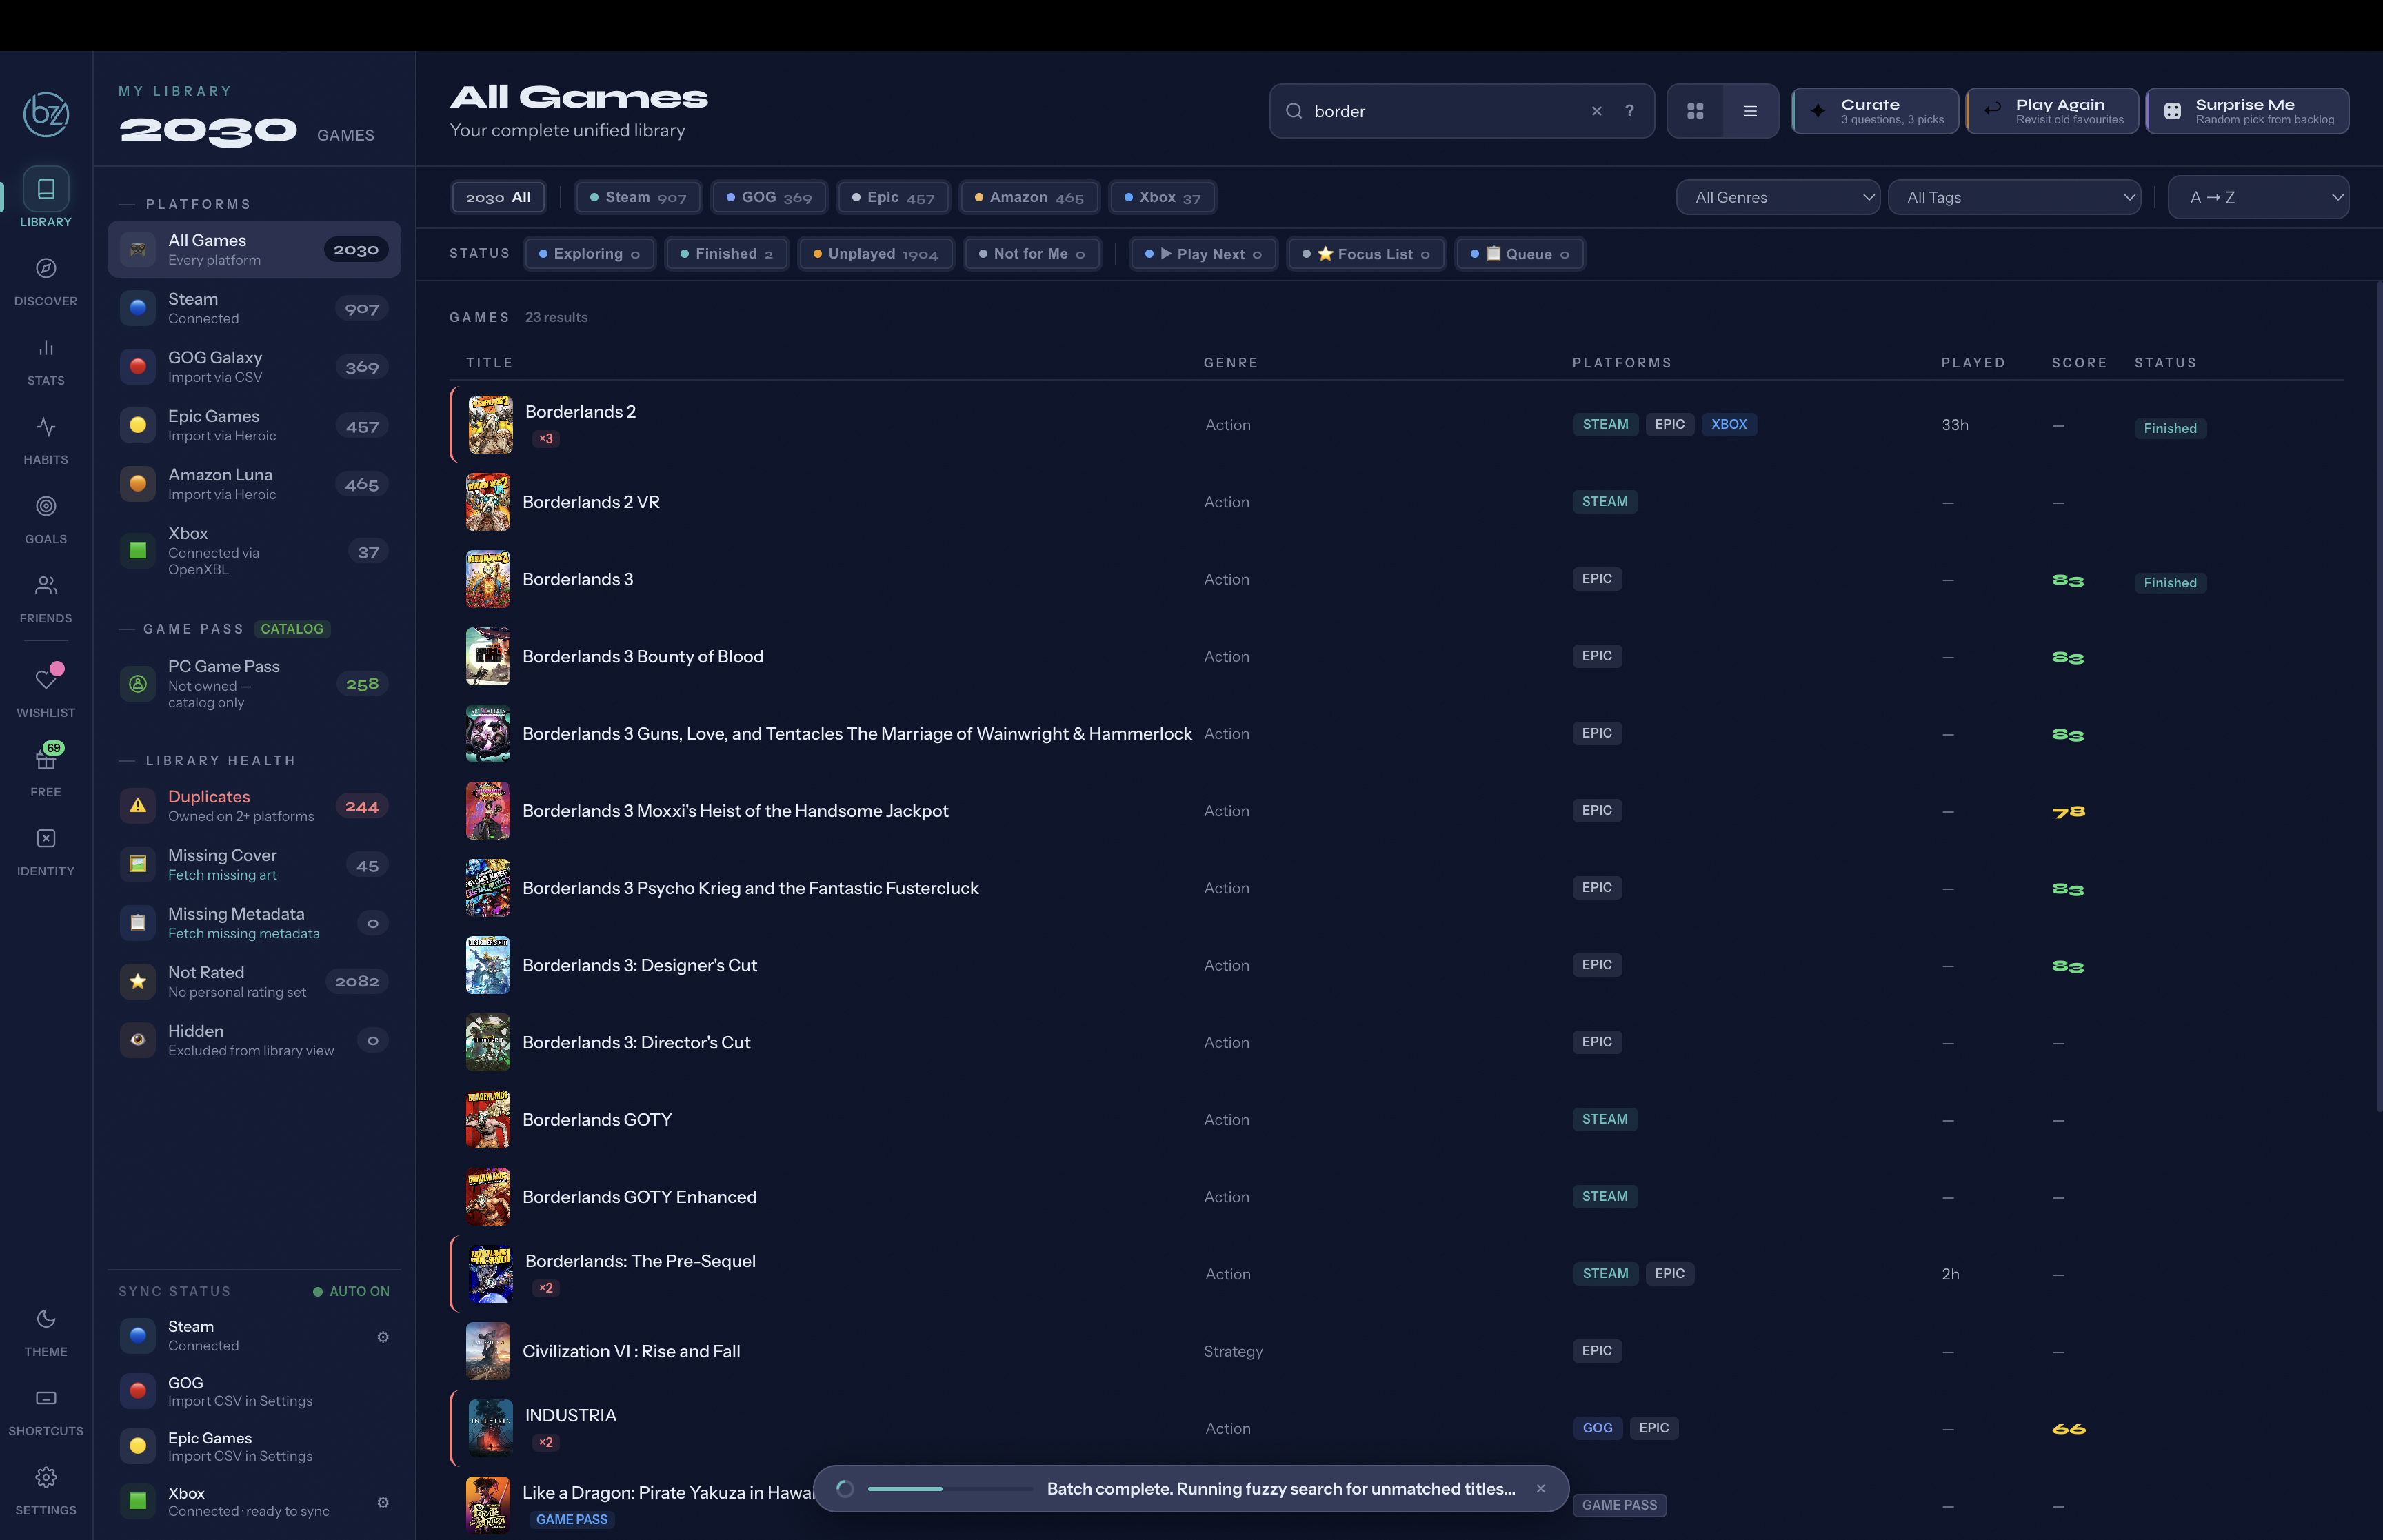The width and height of the screenshot is (2383, 1540).
Task: Expand Borderlands 2 x3 duplicates badge
Action: [x=545, y=438]
